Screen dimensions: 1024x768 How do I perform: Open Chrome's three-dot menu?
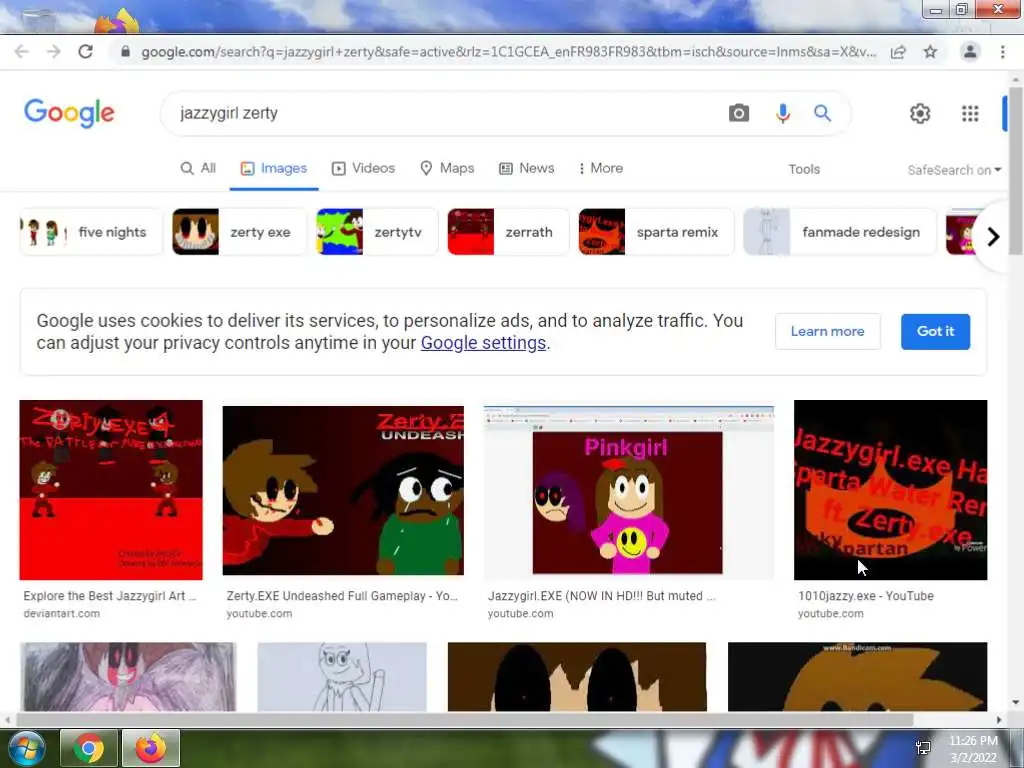click(x=1002, y=52)
